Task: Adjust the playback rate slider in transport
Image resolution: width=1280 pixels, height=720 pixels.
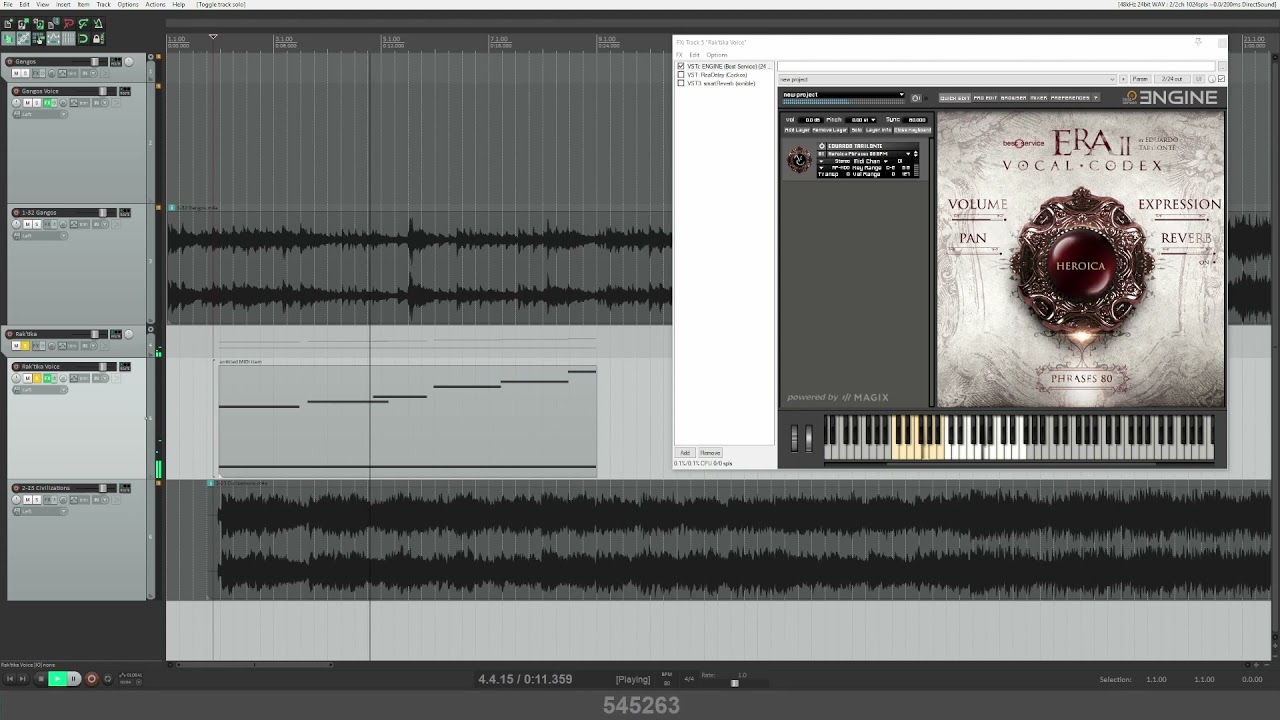Action: (735, 683)
